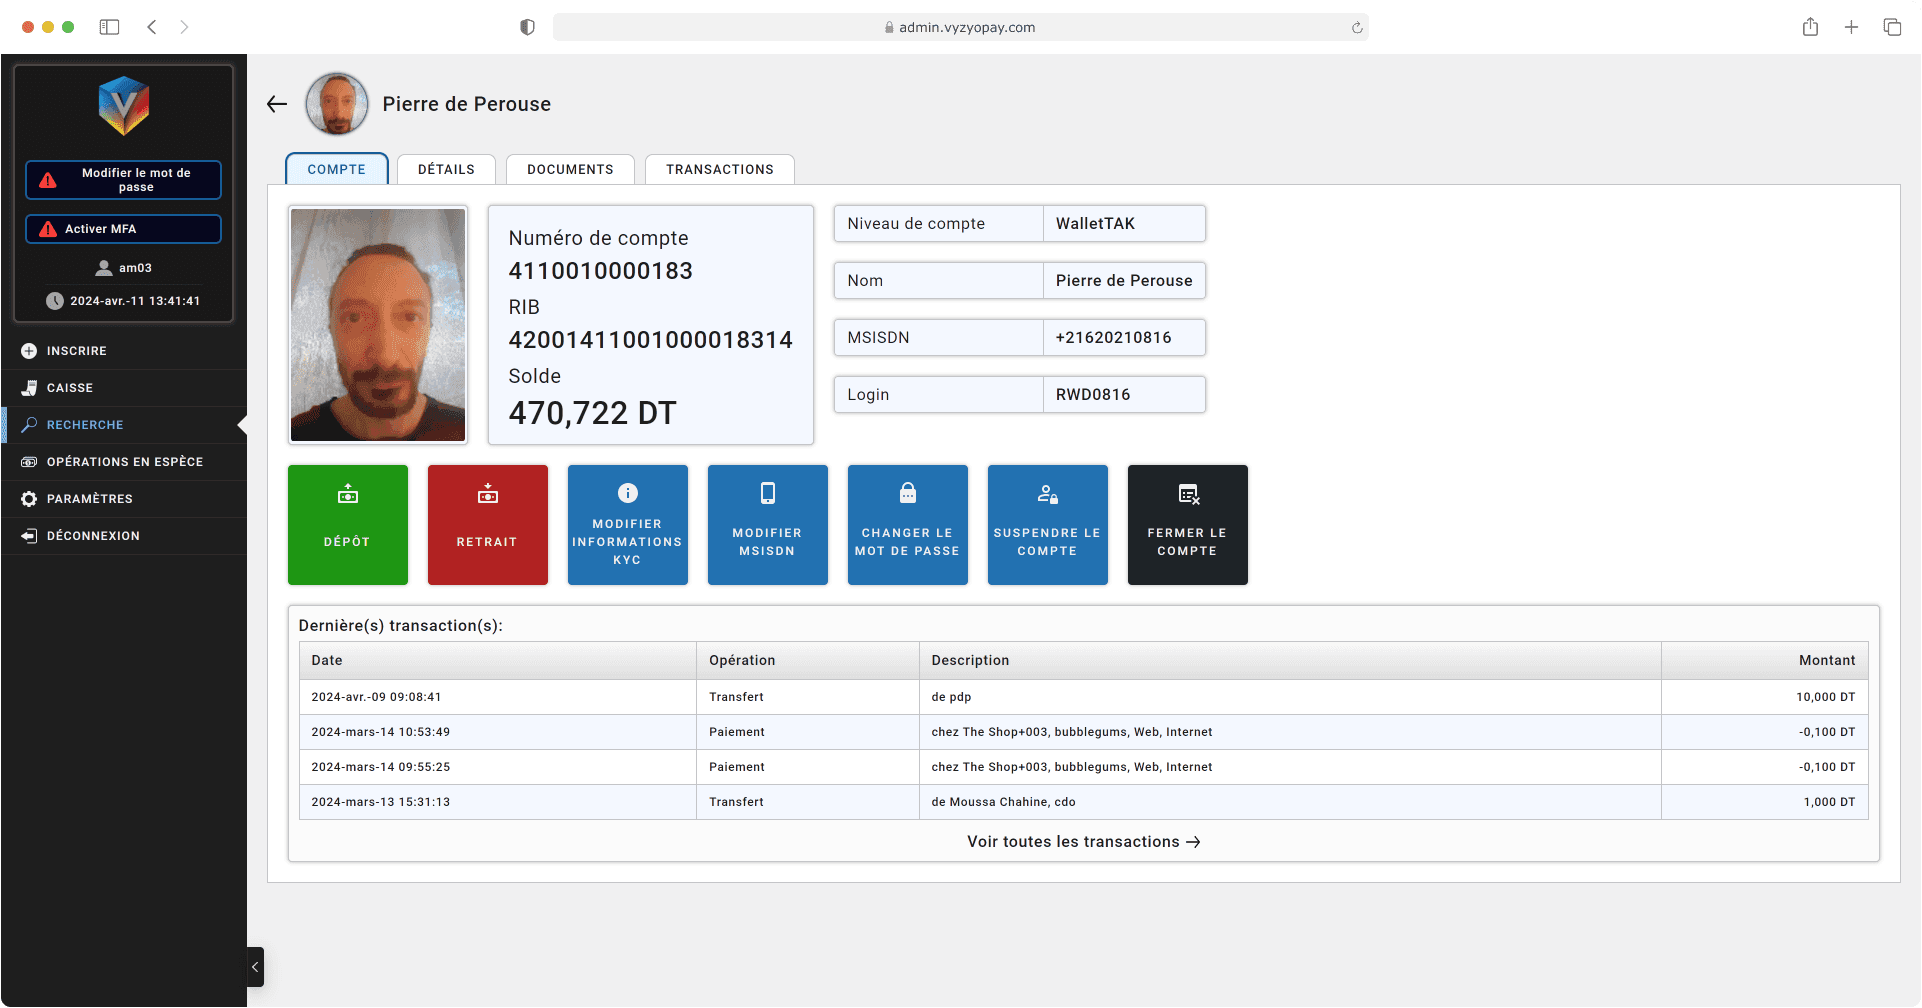Screen dimensions: 1922x1008
Task: Click Déconnexion to log out
Action: click(x=92, y=536)
